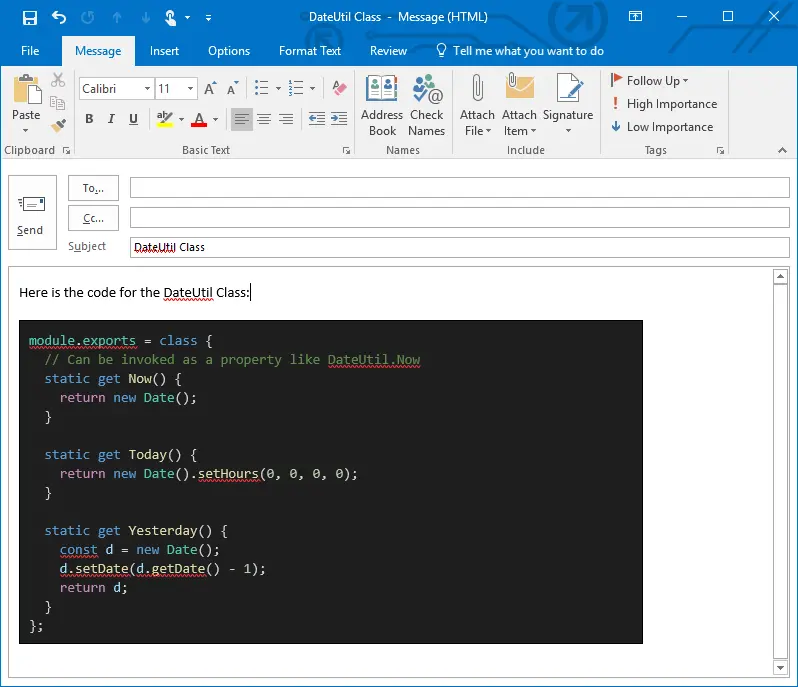Mark message as High Importance
This screenshot has width=798, height=687.
click(x=664, y=104)
